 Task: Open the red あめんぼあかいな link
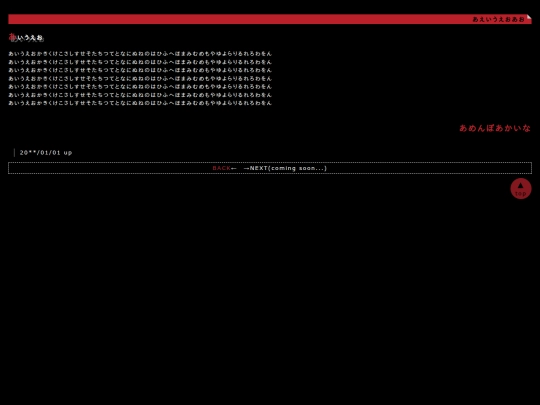[x=495, y=128]
